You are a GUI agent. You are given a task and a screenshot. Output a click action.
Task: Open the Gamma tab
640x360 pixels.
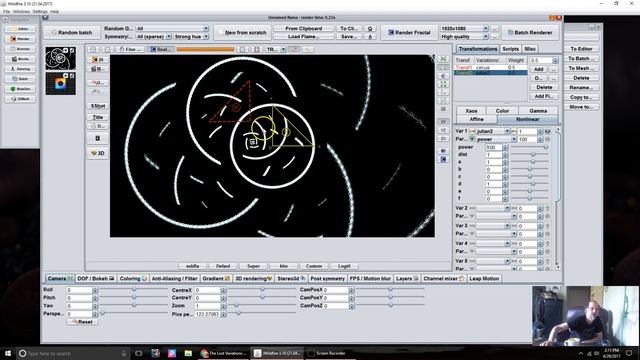coord(538,111)
